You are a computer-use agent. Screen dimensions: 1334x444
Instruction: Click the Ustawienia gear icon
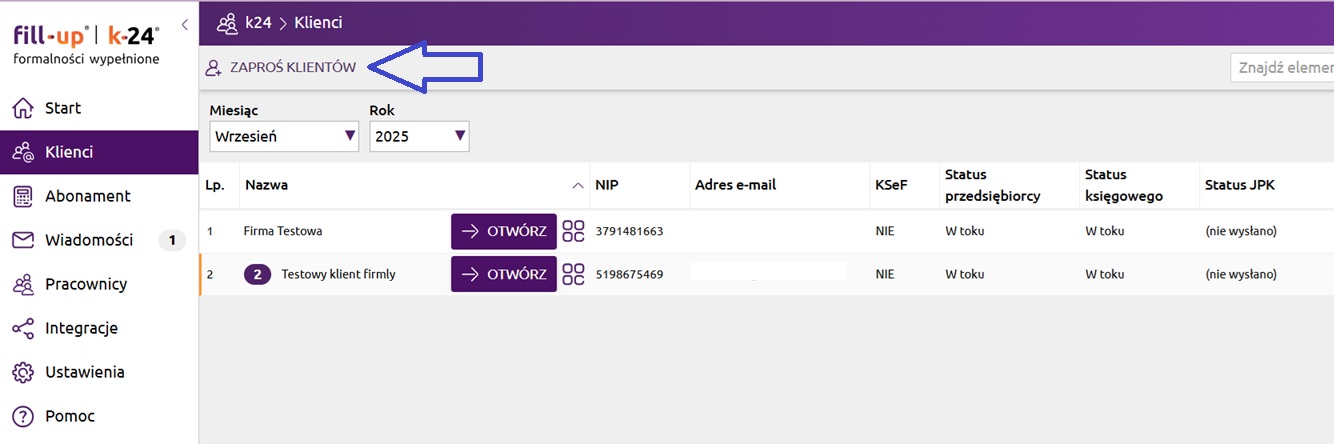coord(22,372)
